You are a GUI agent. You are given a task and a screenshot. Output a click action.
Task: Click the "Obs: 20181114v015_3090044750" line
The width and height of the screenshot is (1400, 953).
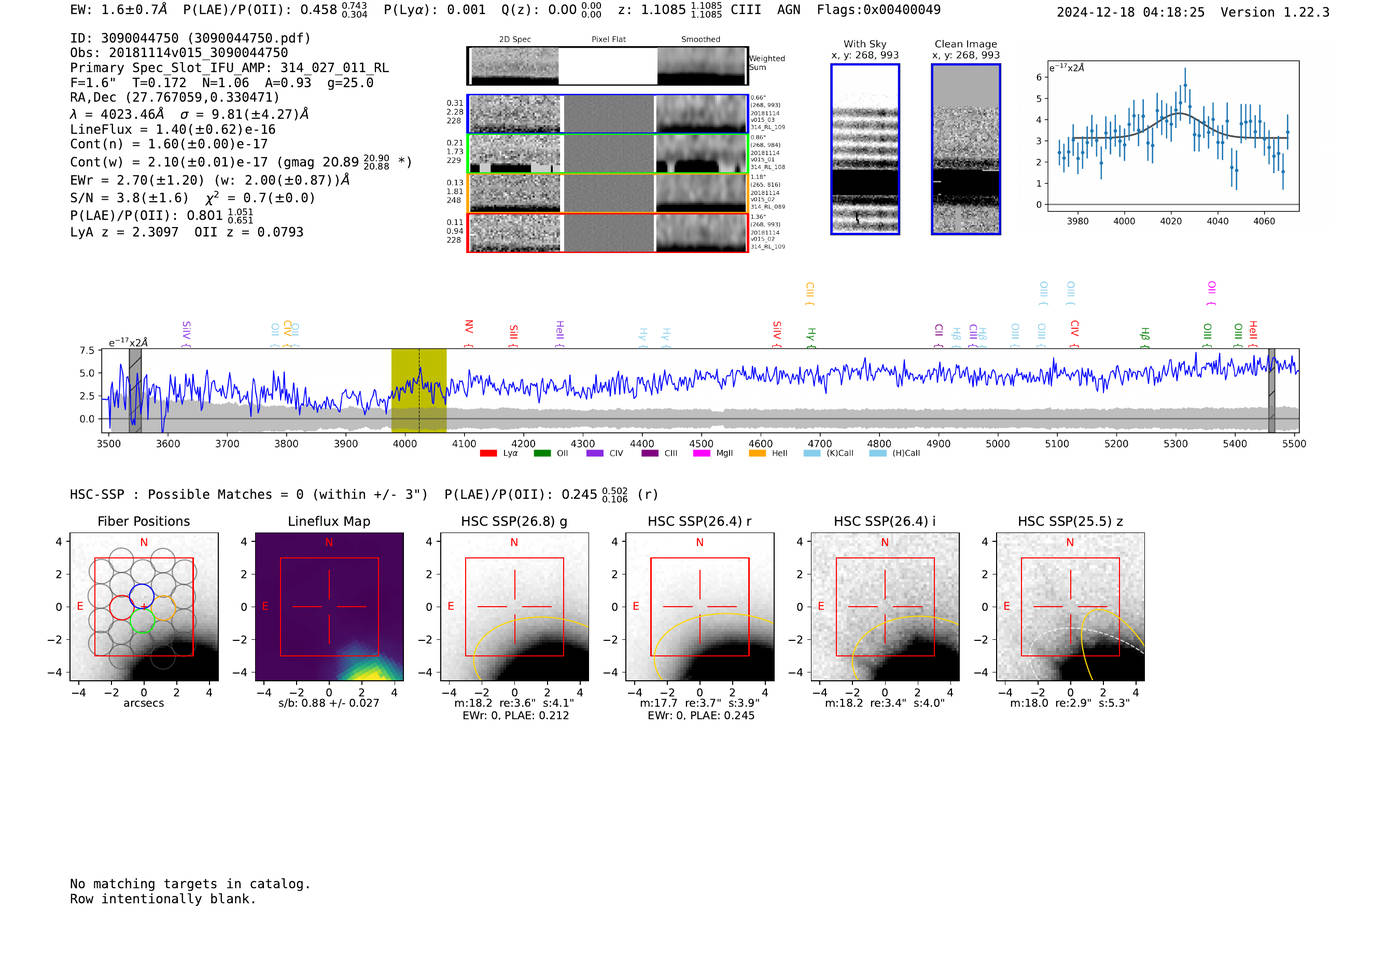tap(179, 53)
